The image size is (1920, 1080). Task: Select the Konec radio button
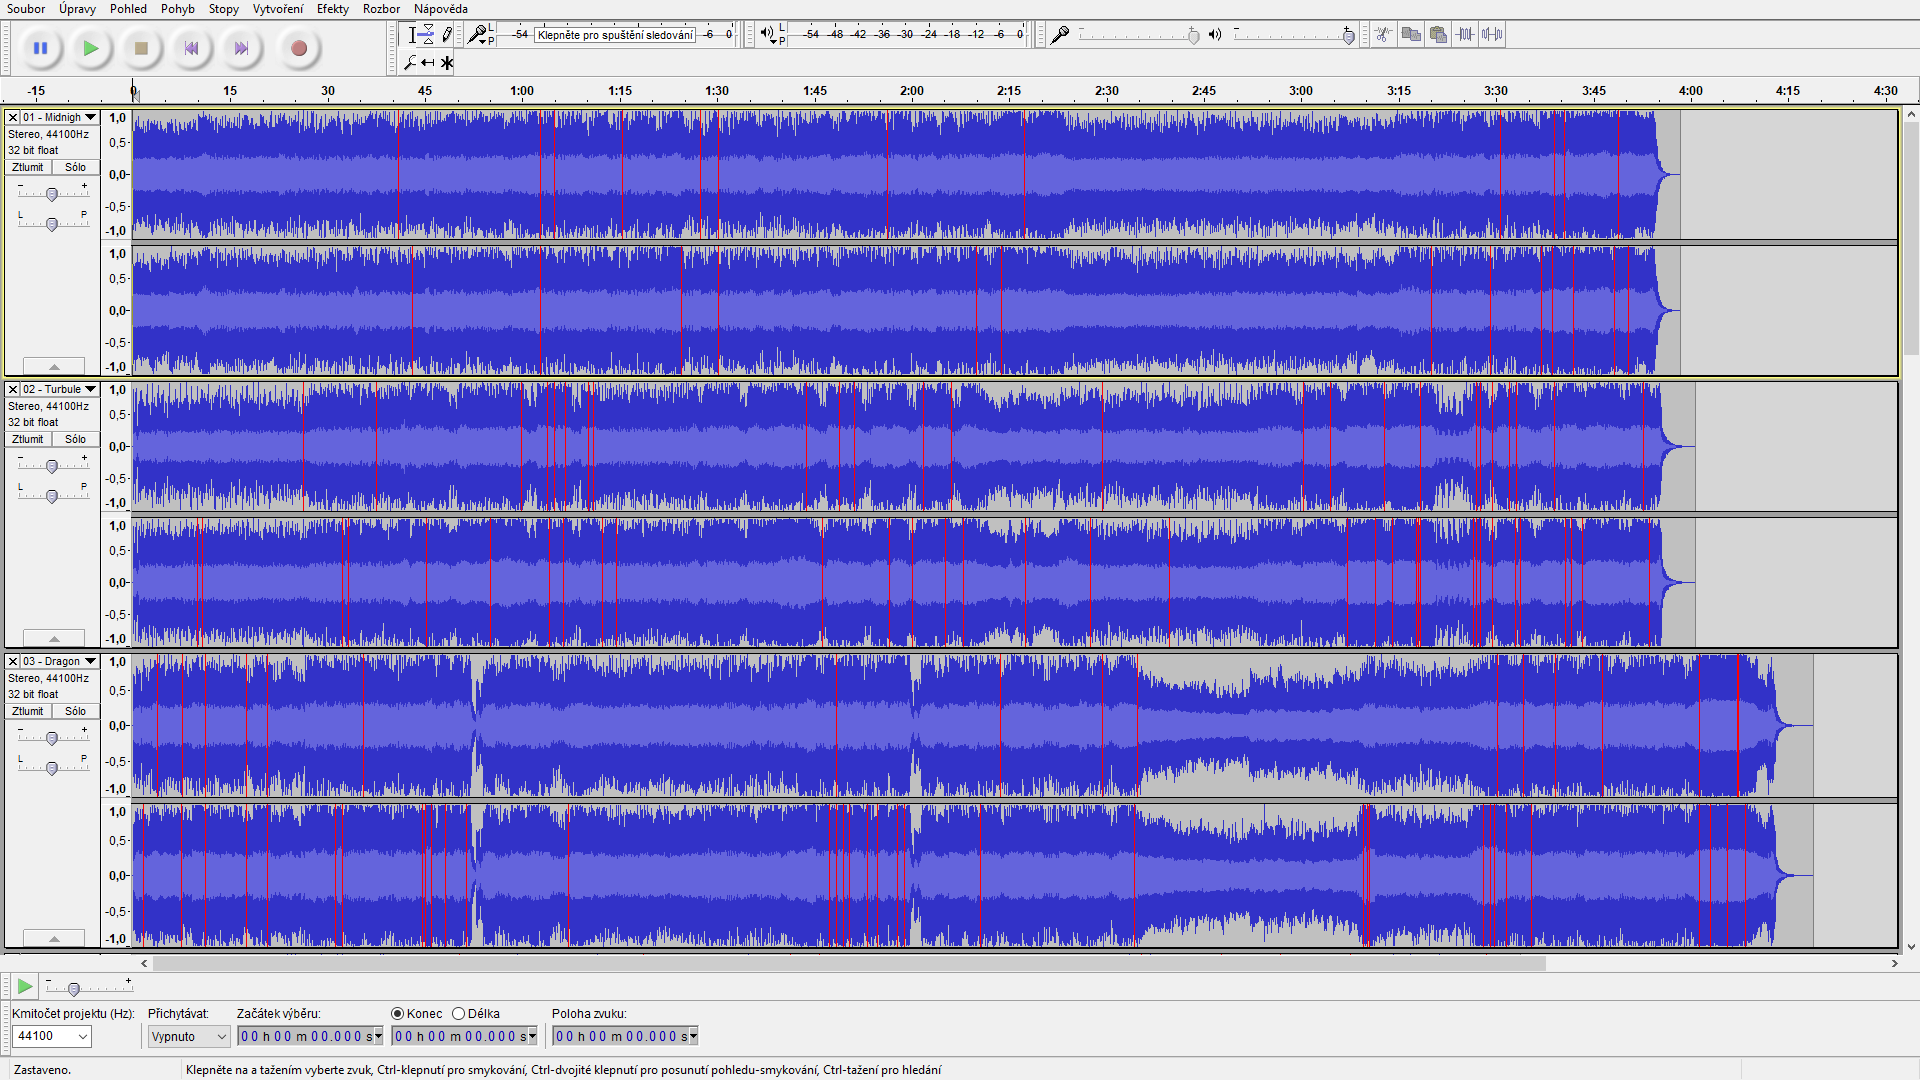click(x=397, y=1013)
